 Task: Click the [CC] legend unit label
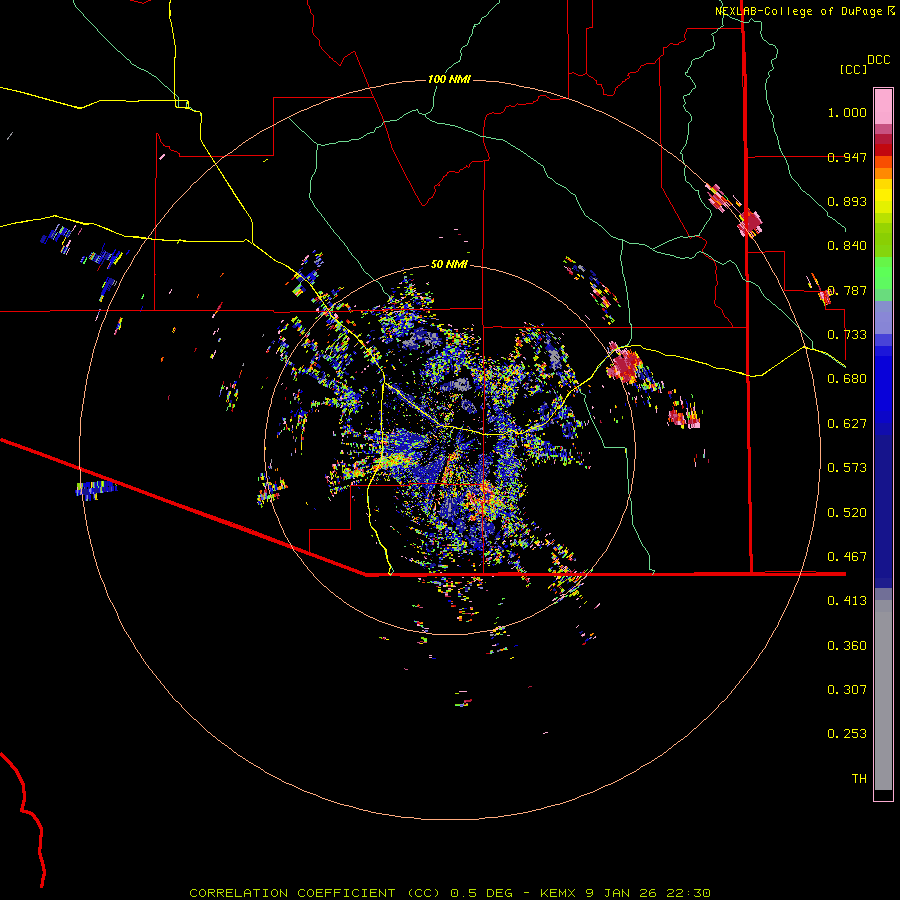tap(854, 69)
